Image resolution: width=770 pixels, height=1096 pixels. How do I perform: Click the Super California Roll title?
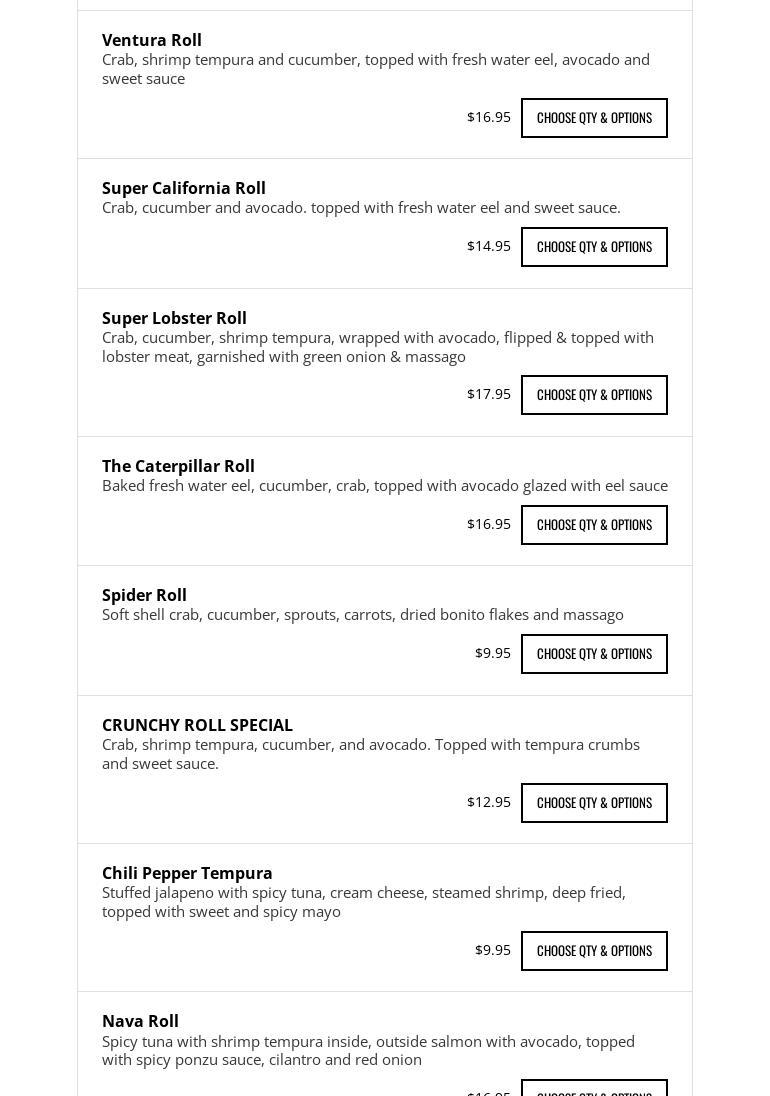[x=184, y=188]
